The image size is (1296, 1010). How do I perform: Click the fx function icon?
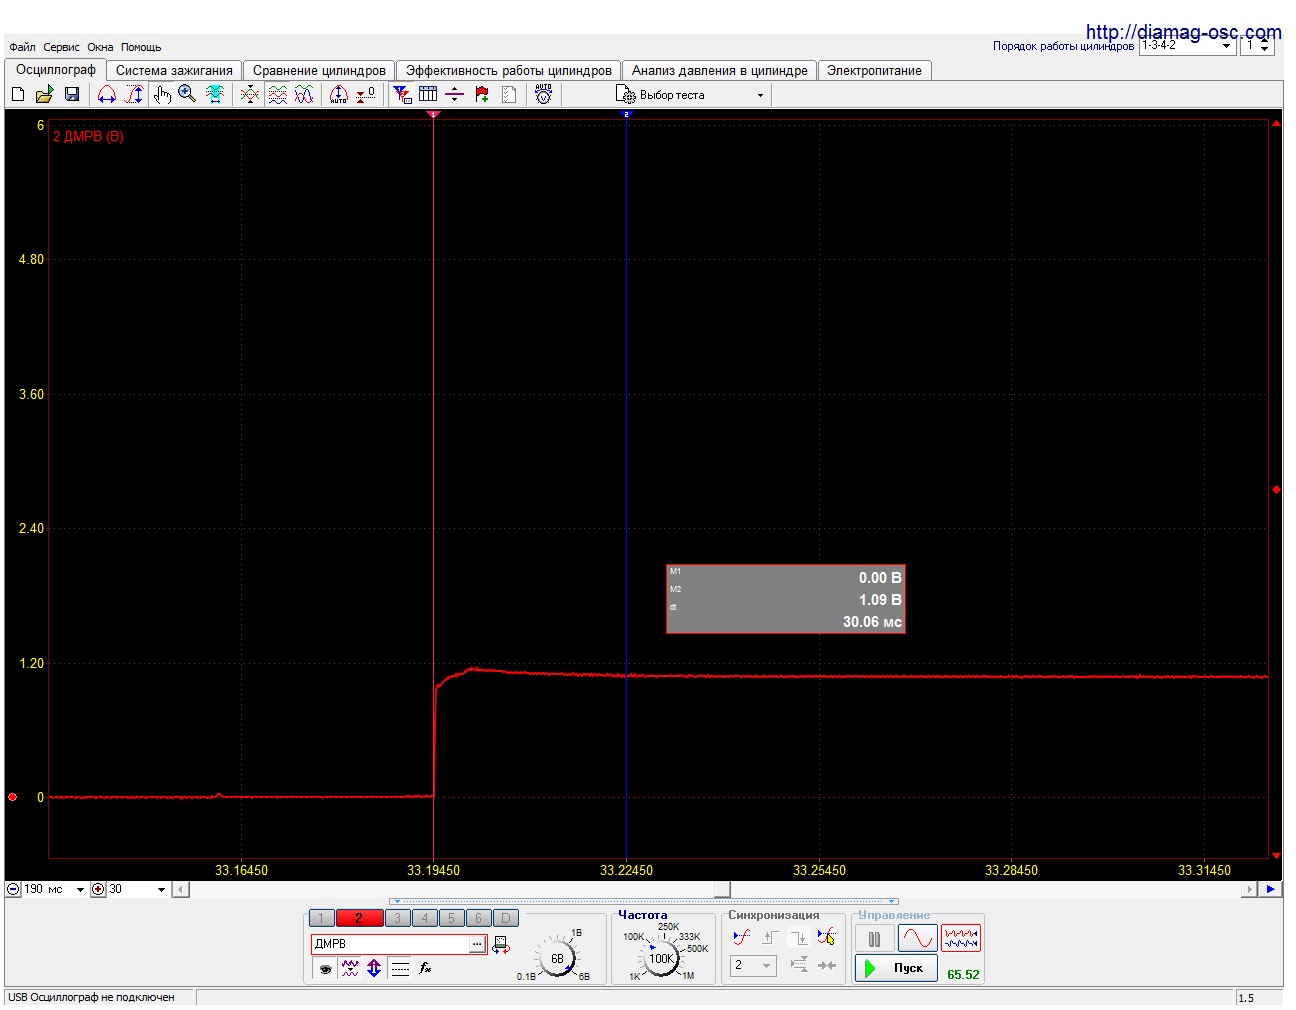tap(425, 968)
